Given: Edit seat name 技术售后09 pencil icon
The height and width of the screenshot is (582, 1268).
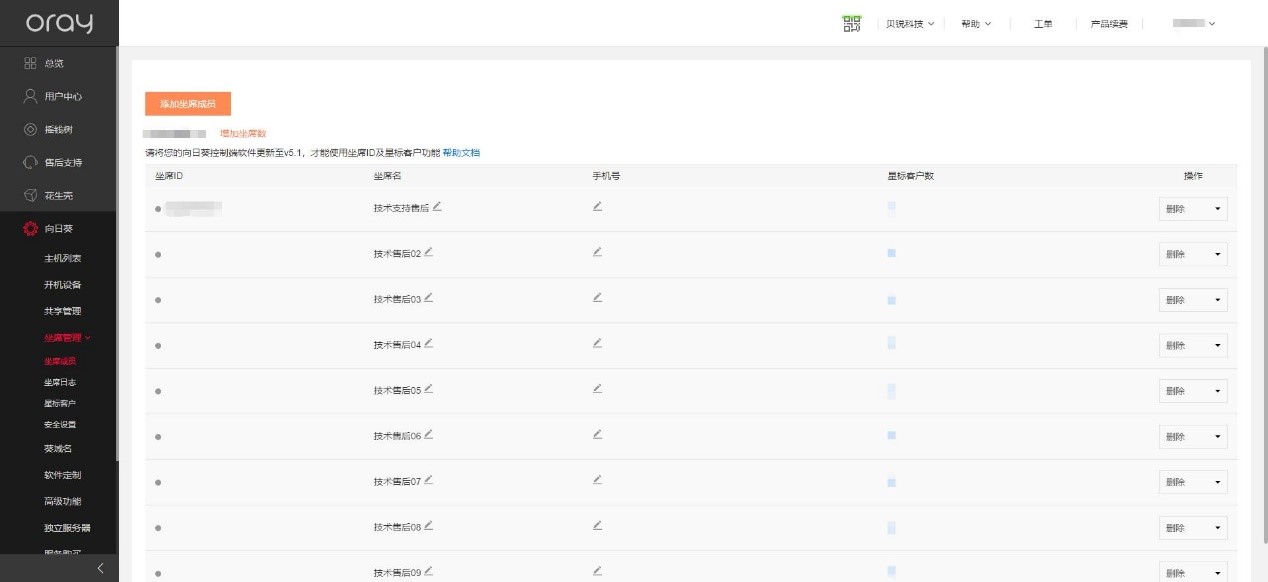Looking at the screenshot, I should tap(429, 571).
